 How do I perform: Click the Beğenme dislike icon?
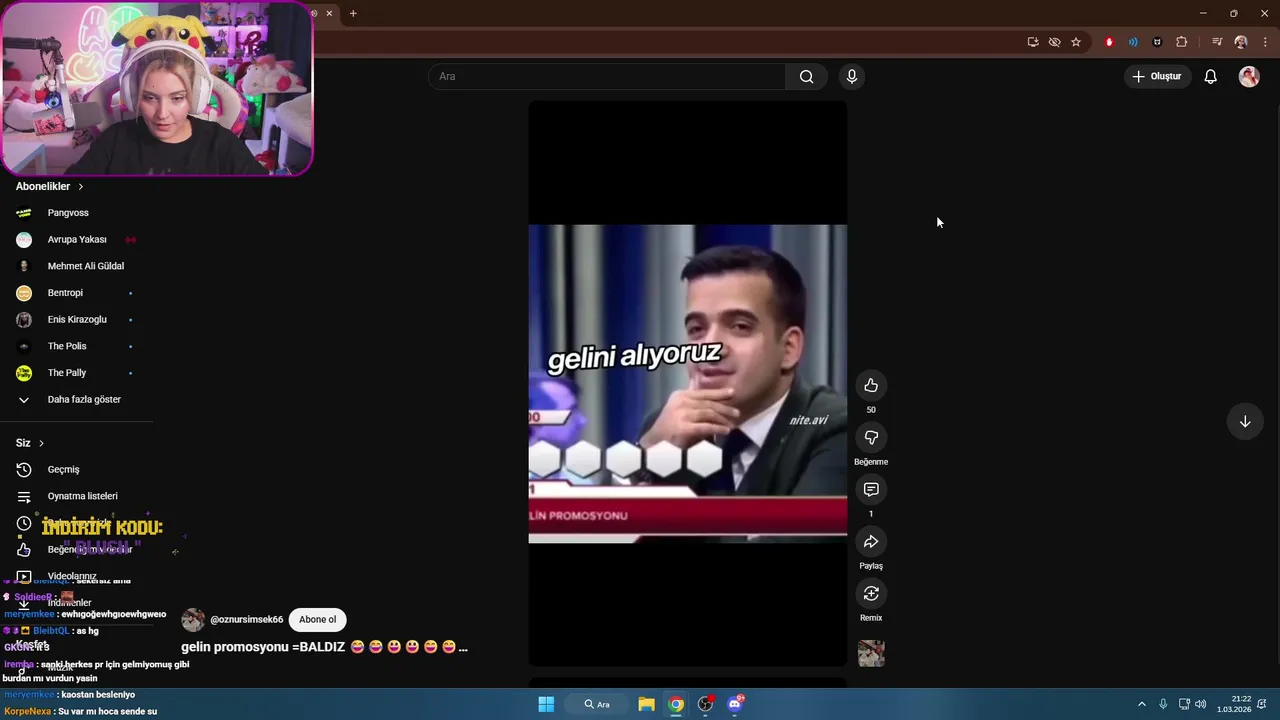pos(871,438)
